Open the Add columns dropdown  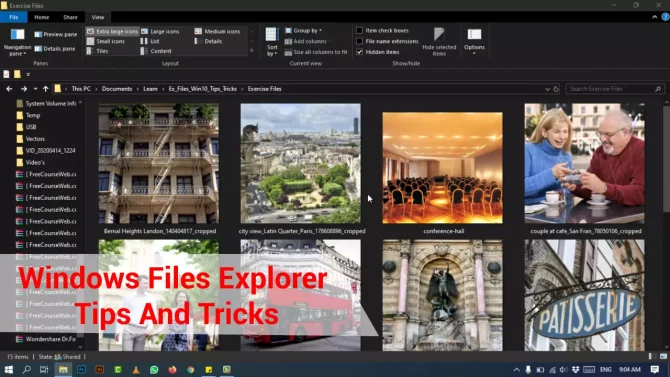coord(308,41)
